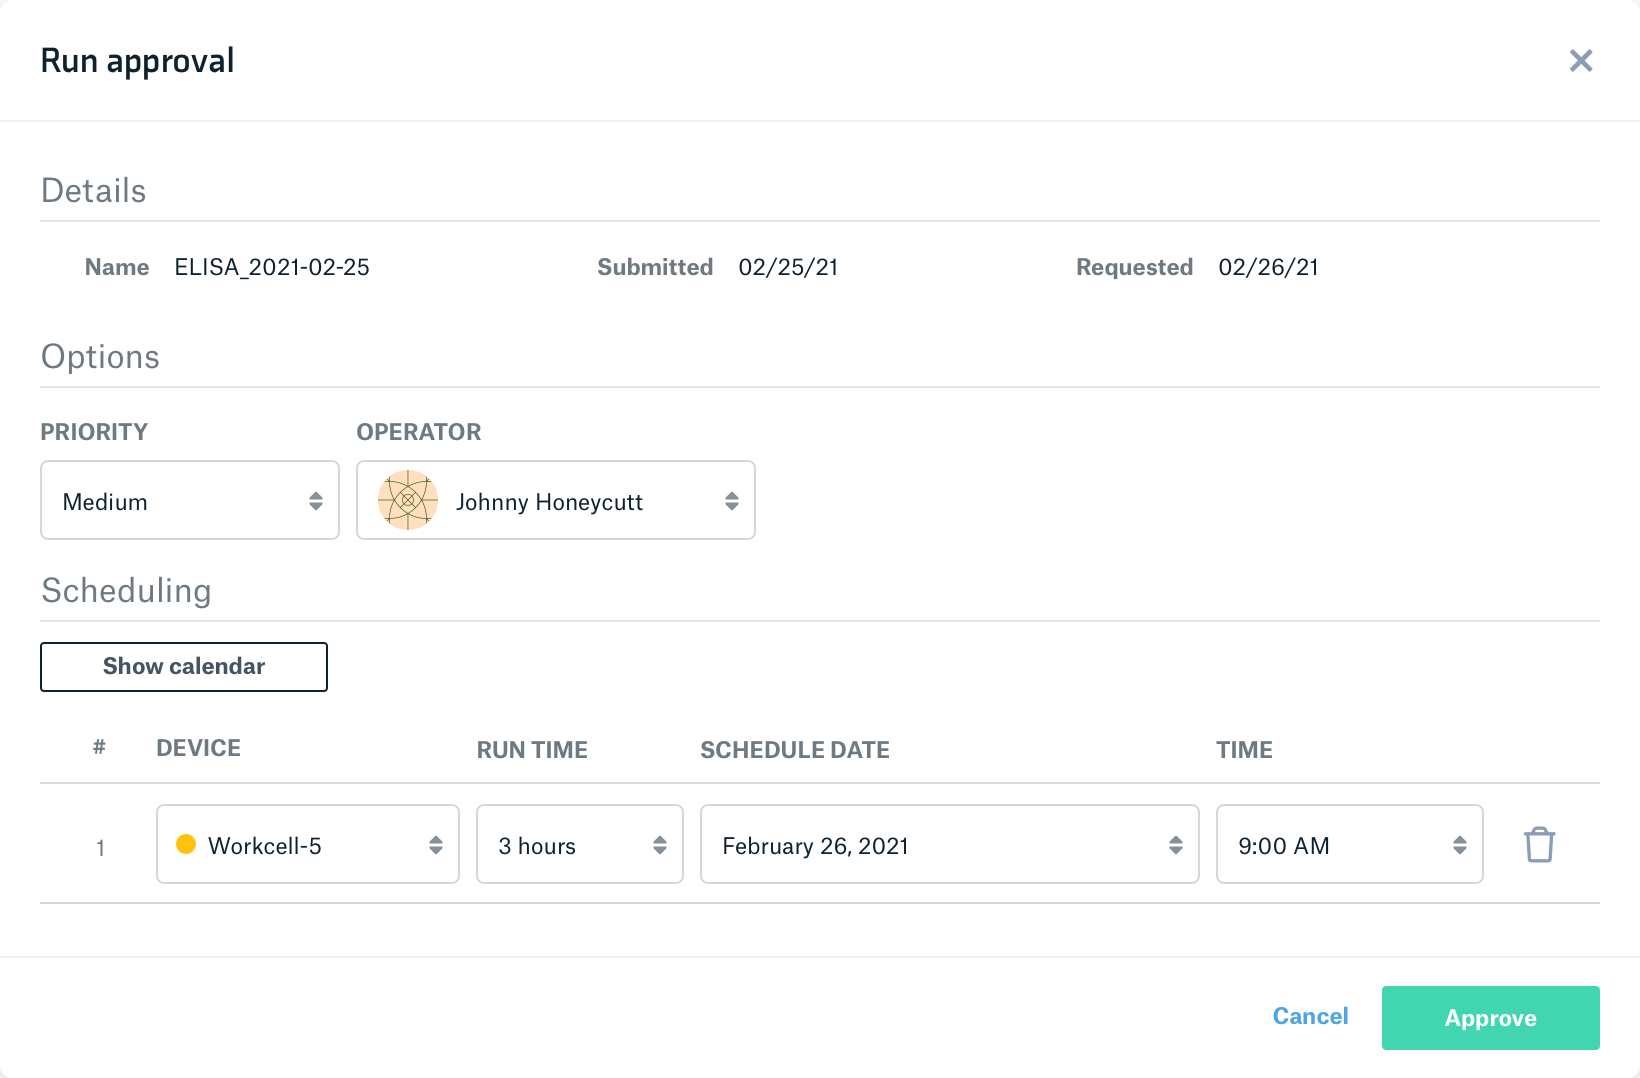The image size is (1640, 1078).
Task: Close the Run approval dialog
Action: (1580, 61)
